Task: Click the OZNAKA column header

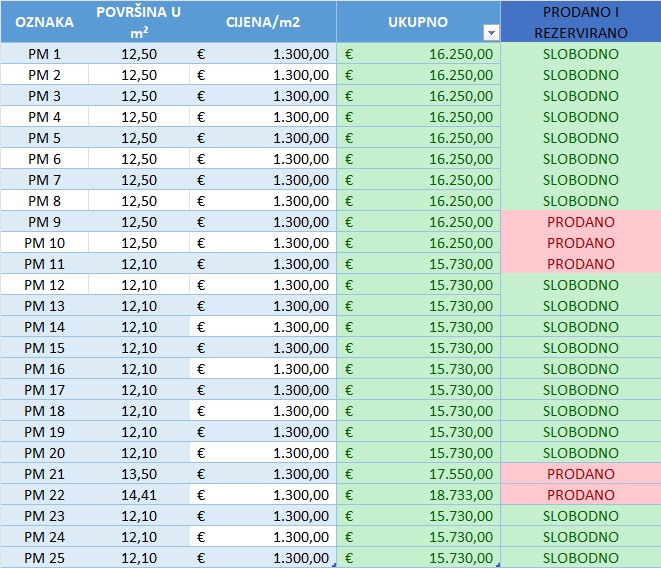Action: click(x=44, y=21)
